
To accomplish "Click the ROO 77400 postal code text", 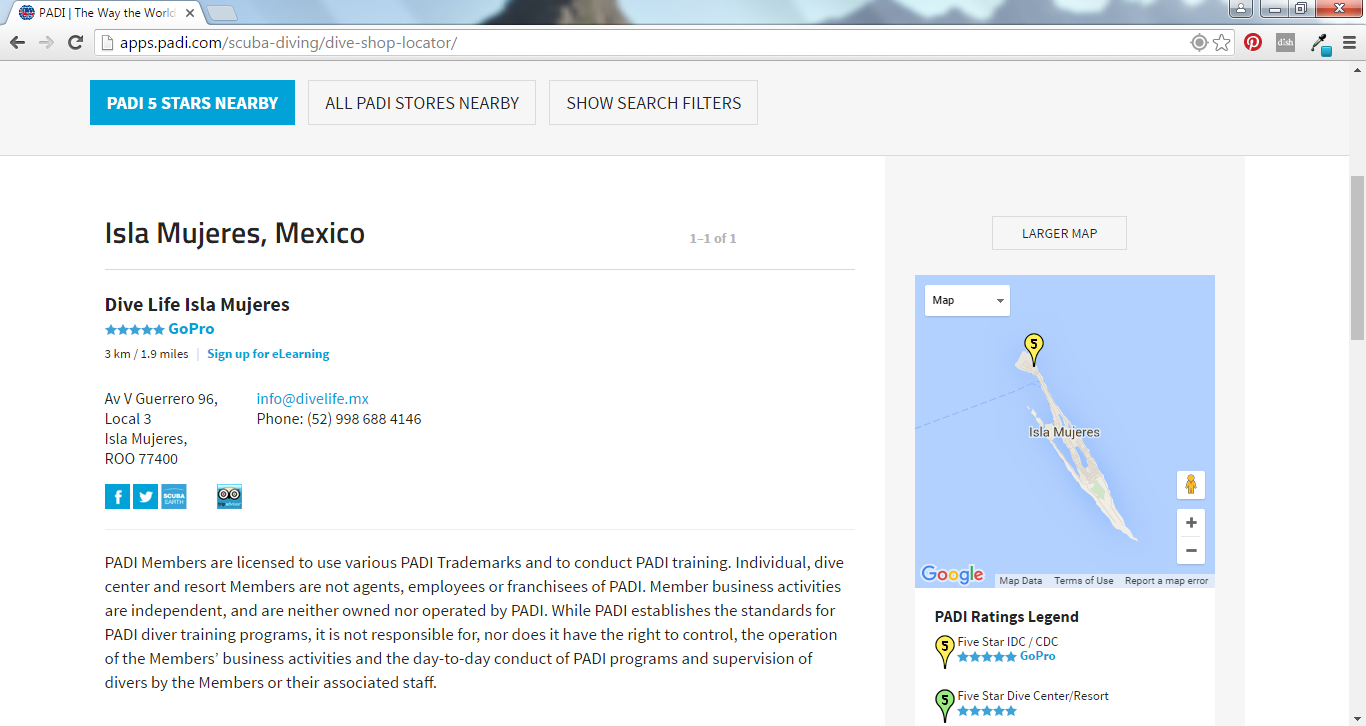I will 141,459.
